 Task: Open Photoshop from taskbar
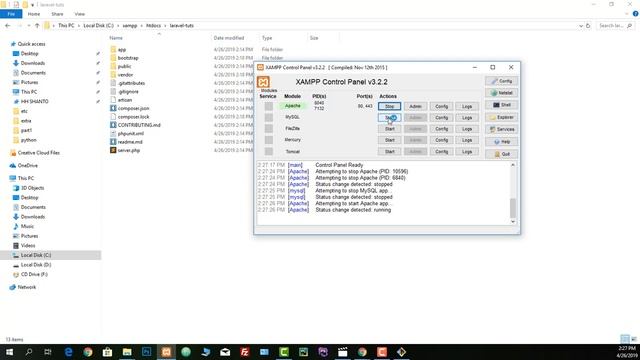(x=147, y=351)
